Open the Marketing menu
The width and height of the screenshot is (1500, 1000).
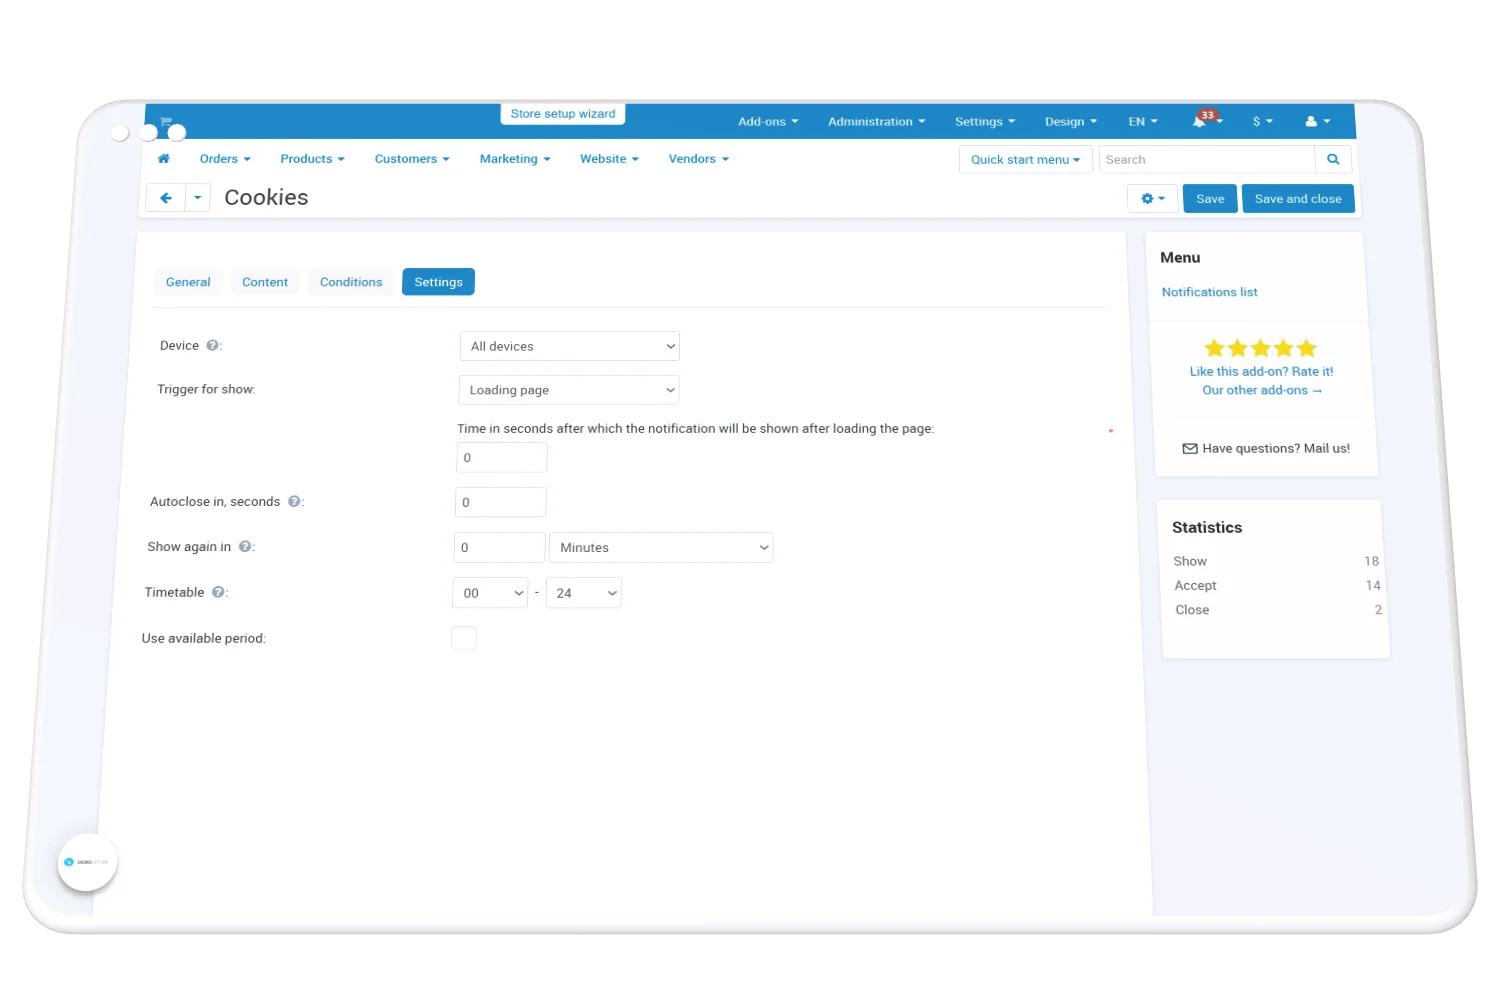[x=514, y=159]
